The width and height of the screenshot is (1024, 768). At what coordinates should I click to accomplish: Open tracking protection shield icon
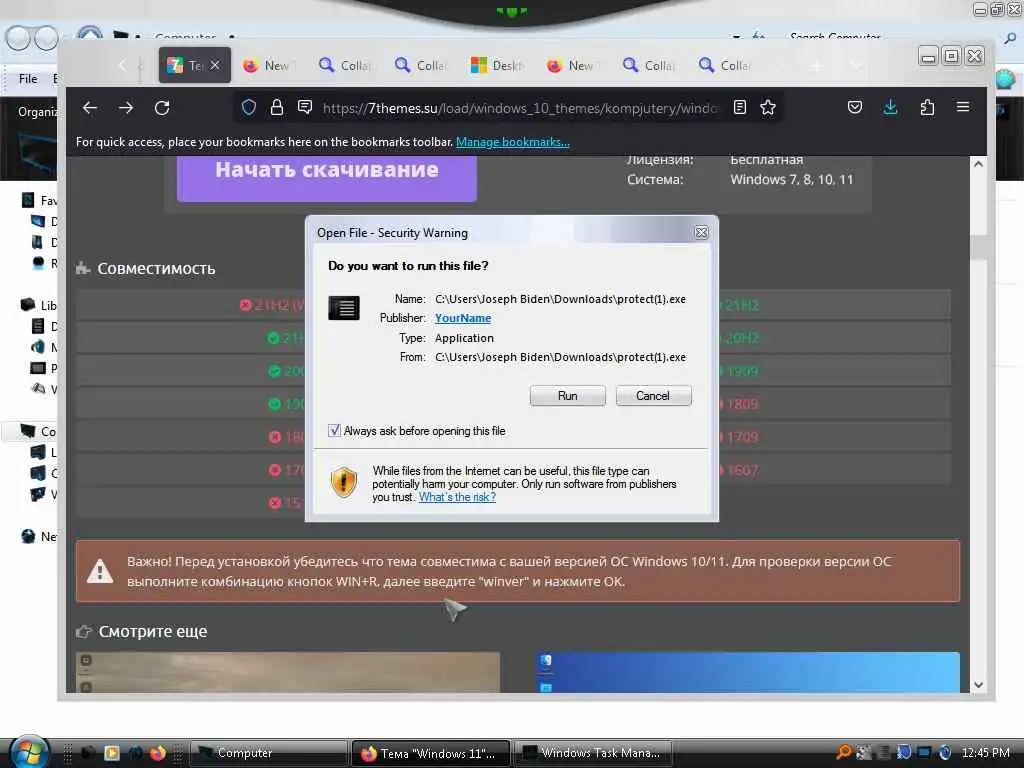tap(248, 107)
